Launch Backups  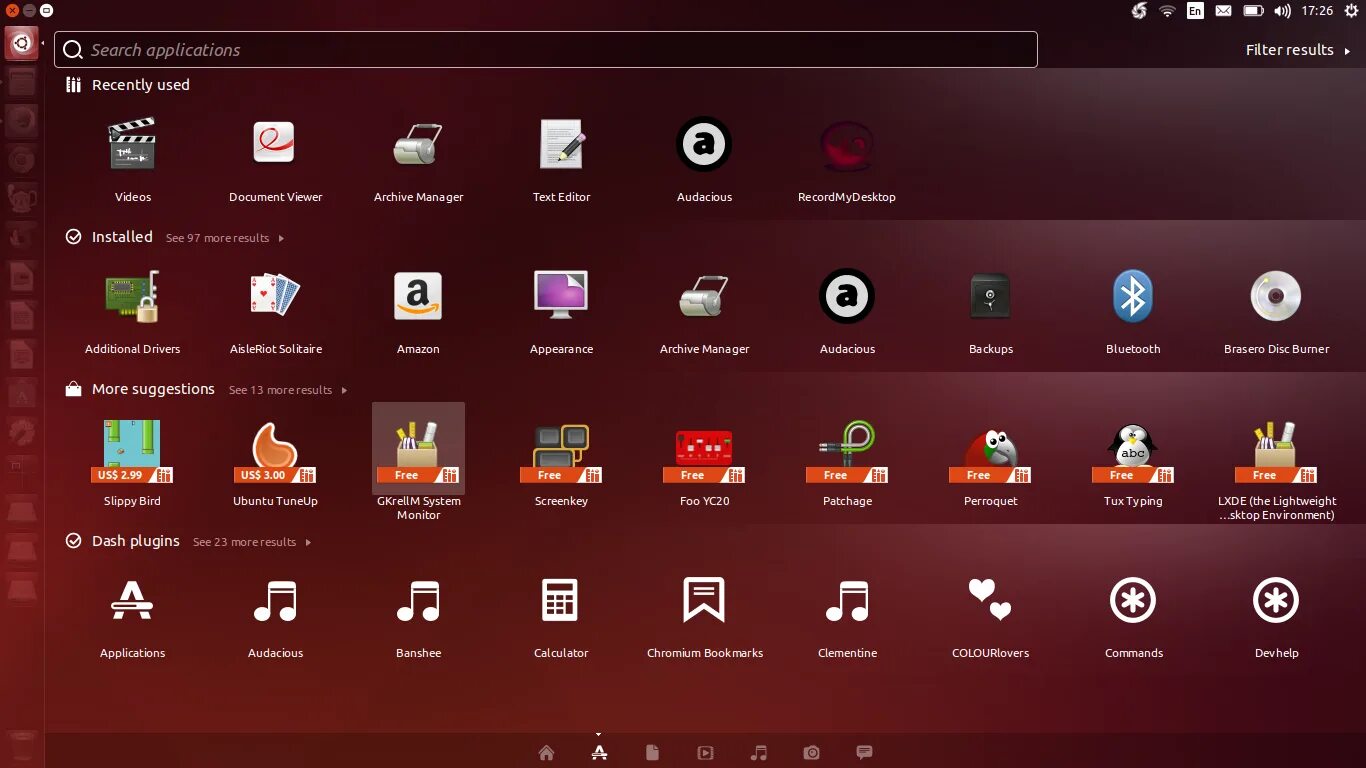click(990, 310)
